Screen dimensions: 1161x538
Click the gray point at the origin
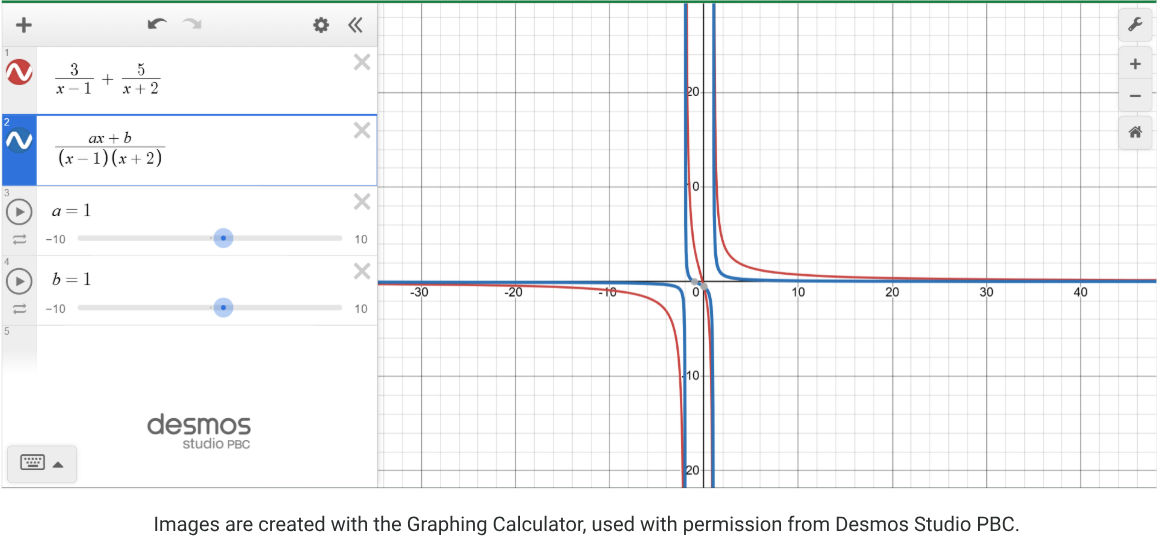point(703,286)
